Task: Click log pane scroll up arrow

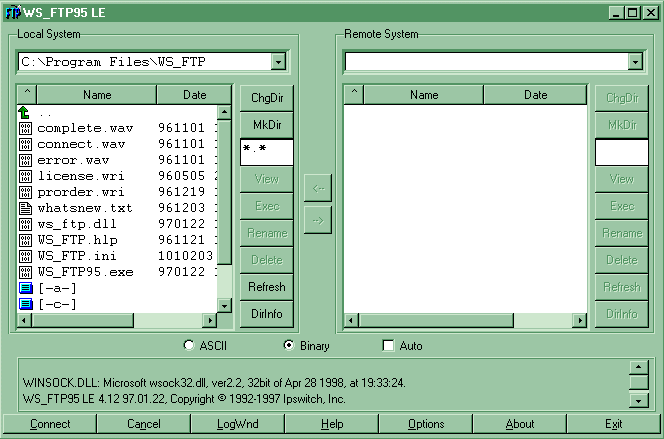Action: click(639, 367)
